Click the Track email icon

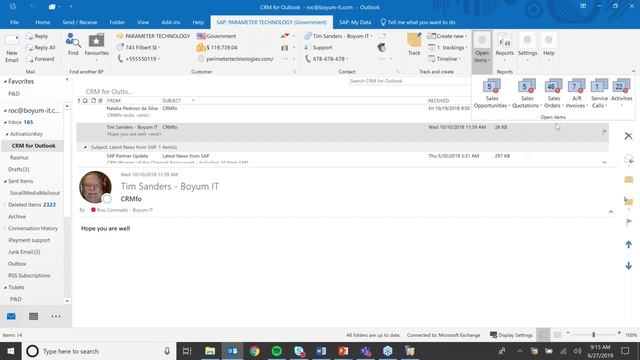[x=414, y=44]
